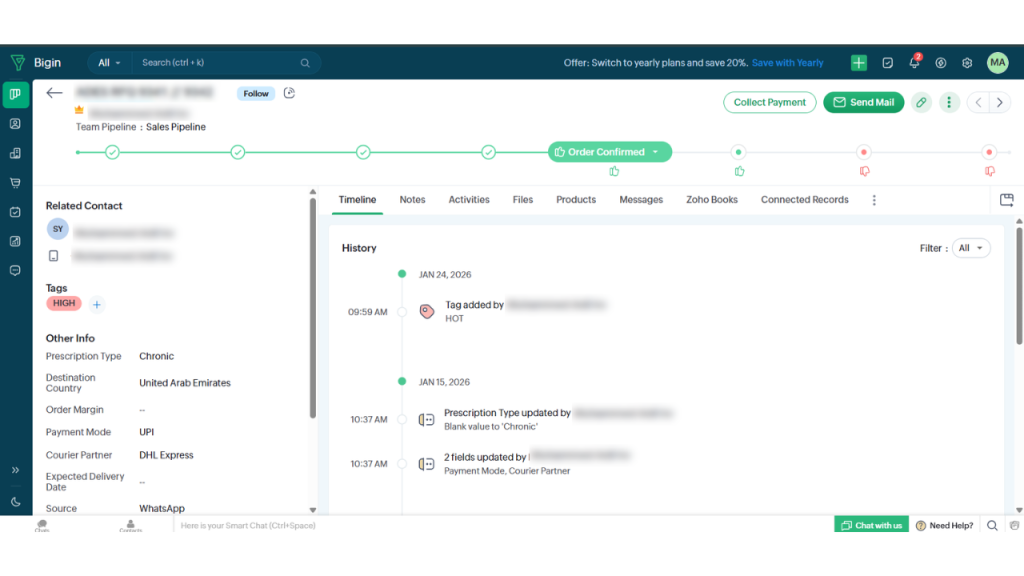Open Contacts icon in left sidebar

click(15, 124)
